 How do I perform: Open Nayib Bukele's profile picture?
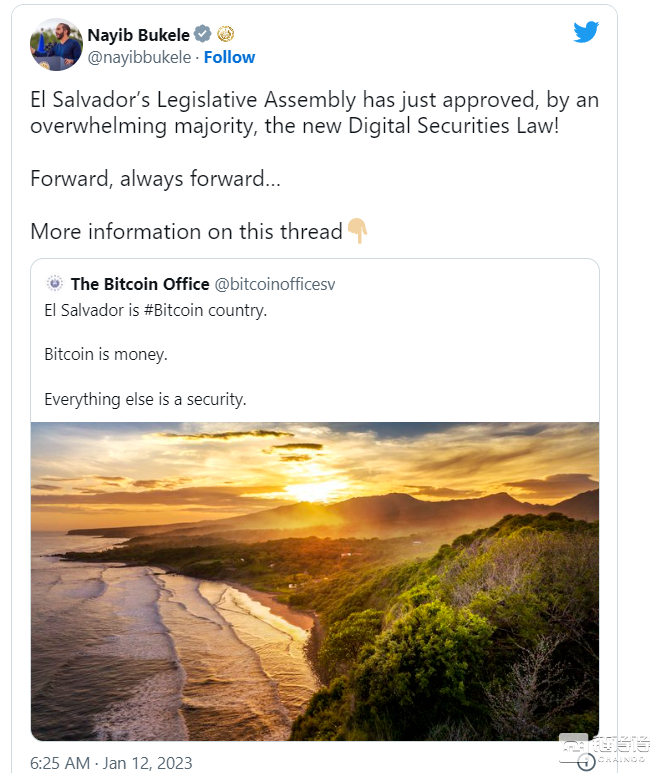point(56,45)
